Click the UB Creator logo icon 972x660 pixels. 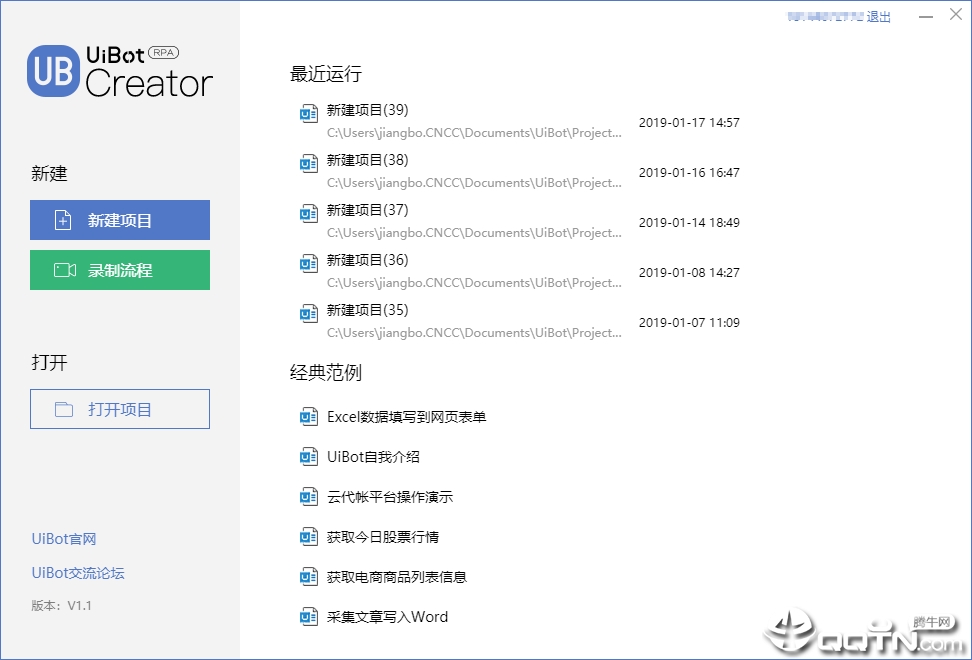(53, 71)
